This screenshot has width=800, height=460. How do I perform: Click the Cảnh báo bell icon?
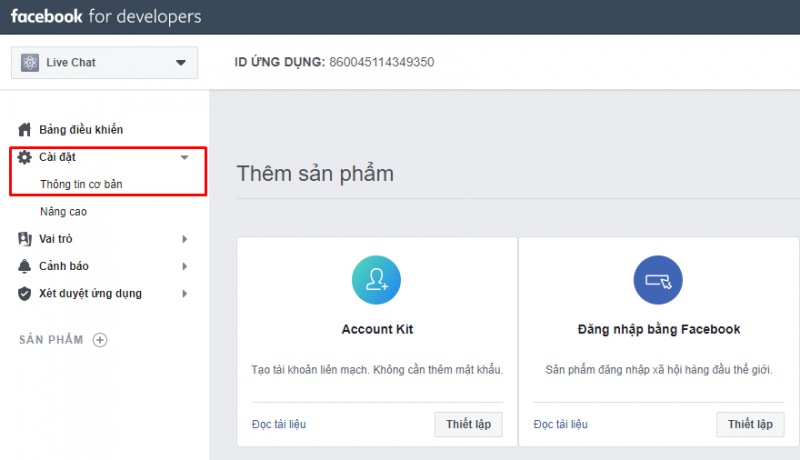(x=25, y=266)
